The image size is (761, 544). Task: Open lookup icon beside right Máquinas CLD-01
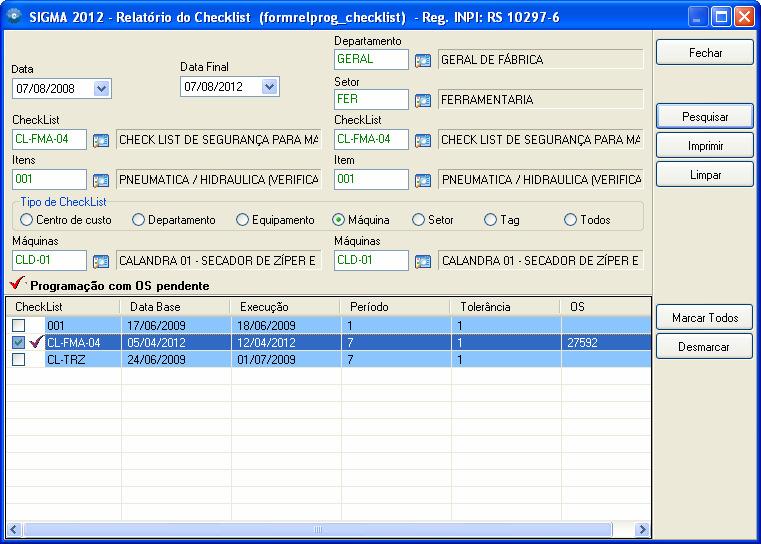423,262
